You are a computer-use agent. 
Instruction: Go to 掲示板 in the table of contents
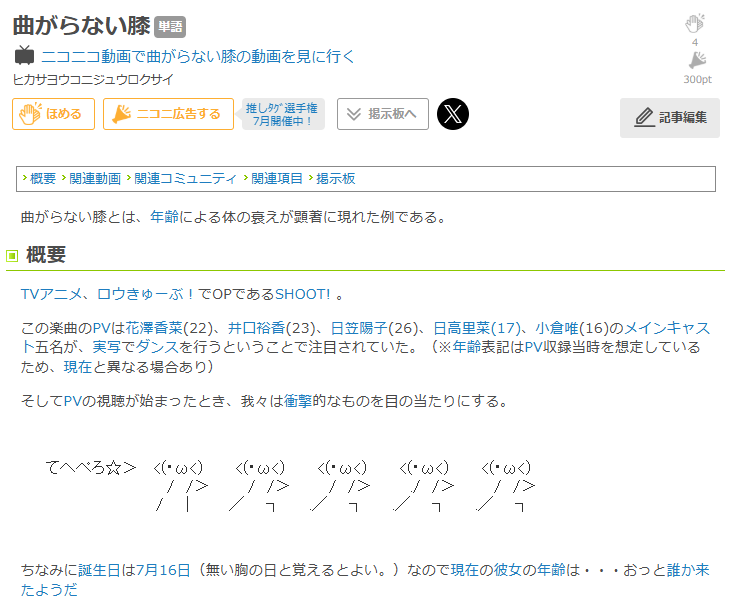(x=335, y=178)
